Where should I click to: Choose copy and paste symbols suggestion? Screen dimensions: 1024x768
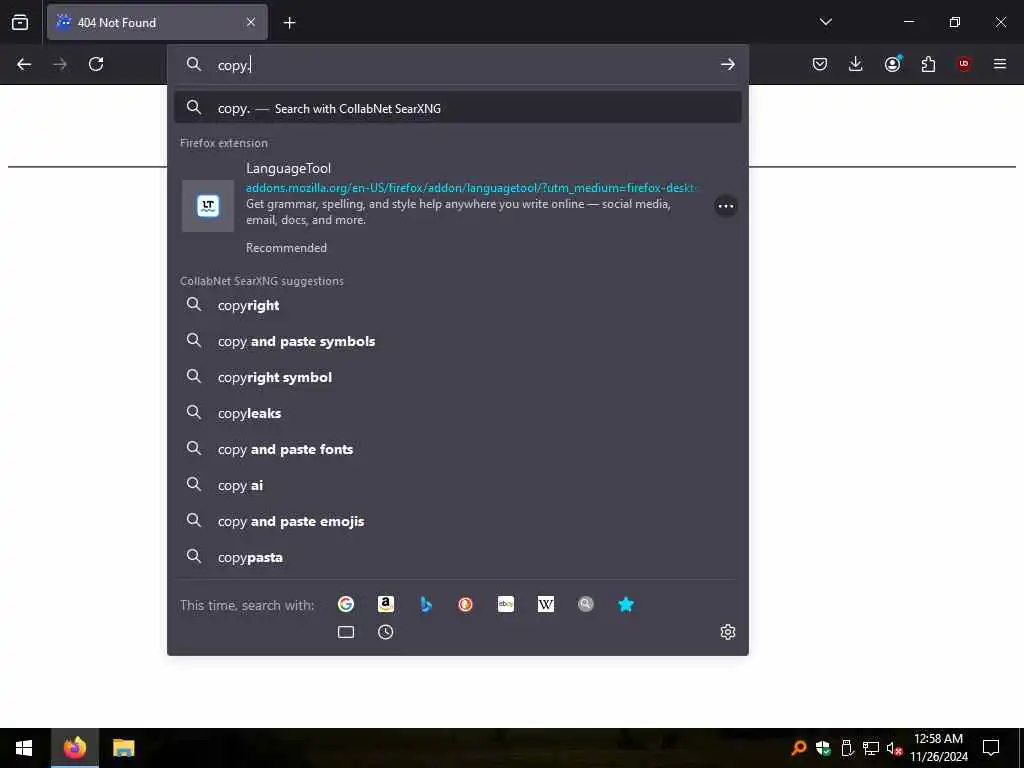pos(457,342)
